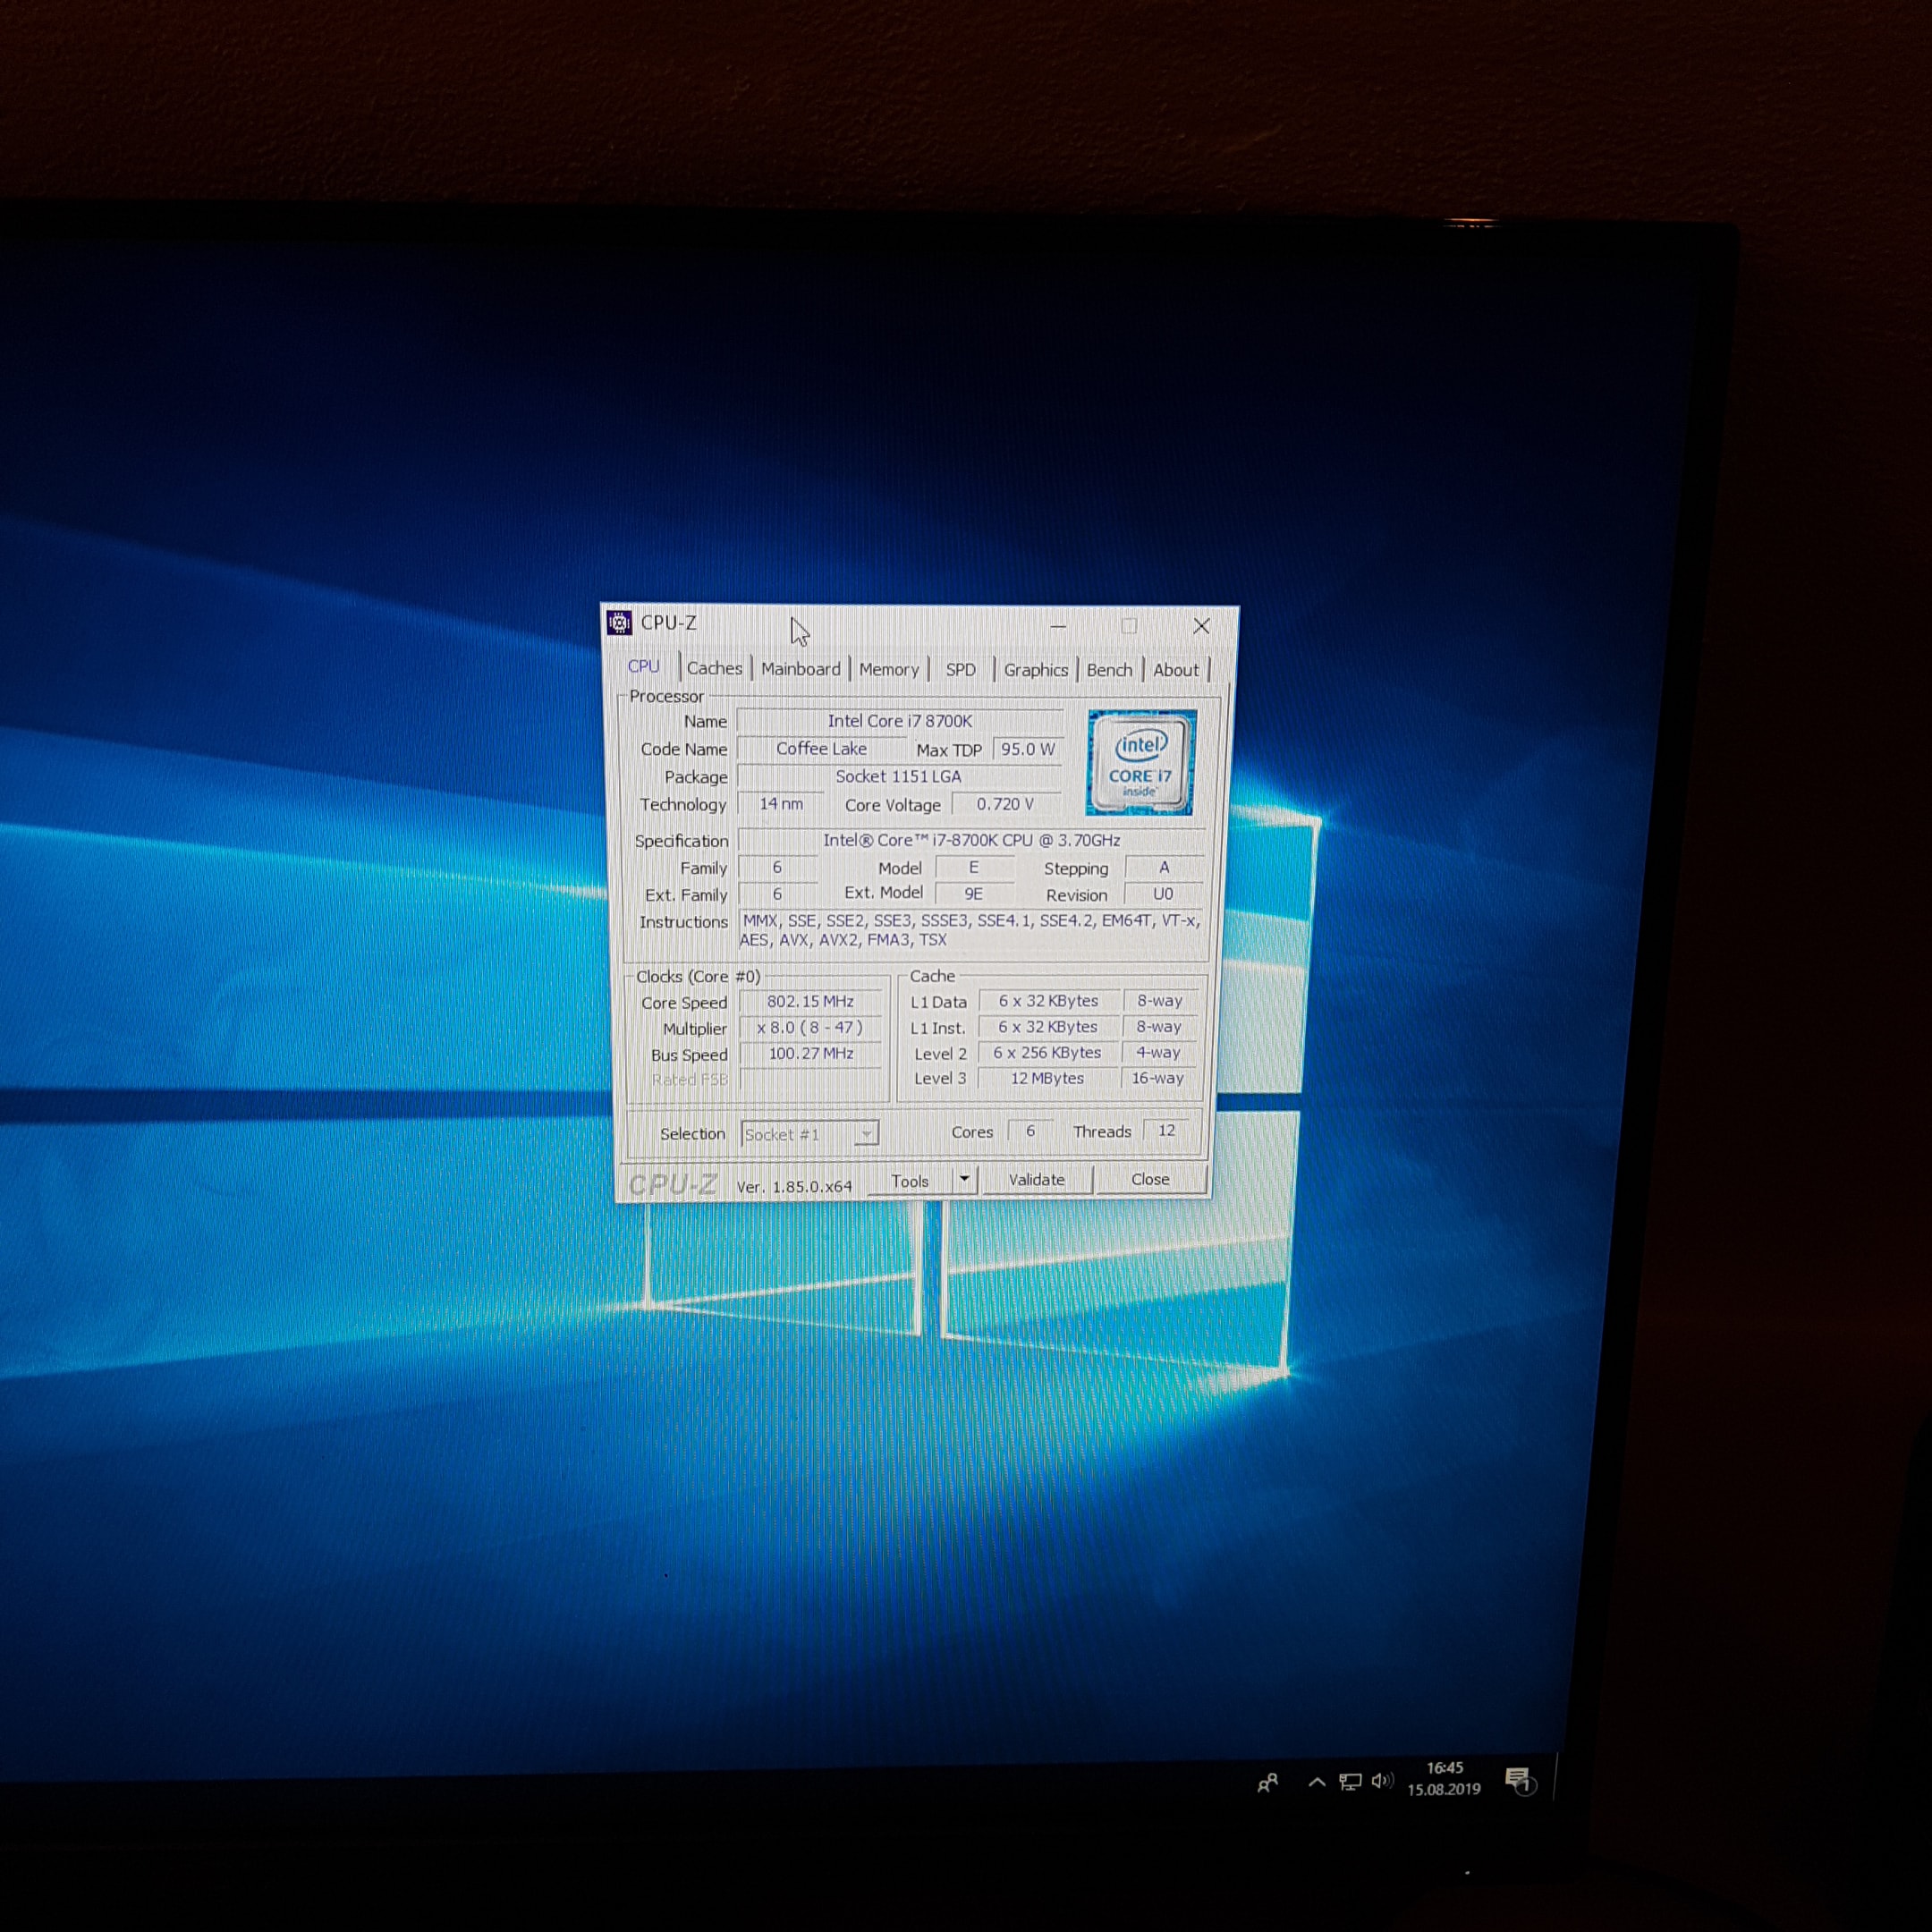The width and height of the screenshot is (1932, 1932).
Task: Select the SPD tab
Action: [960, 670]
